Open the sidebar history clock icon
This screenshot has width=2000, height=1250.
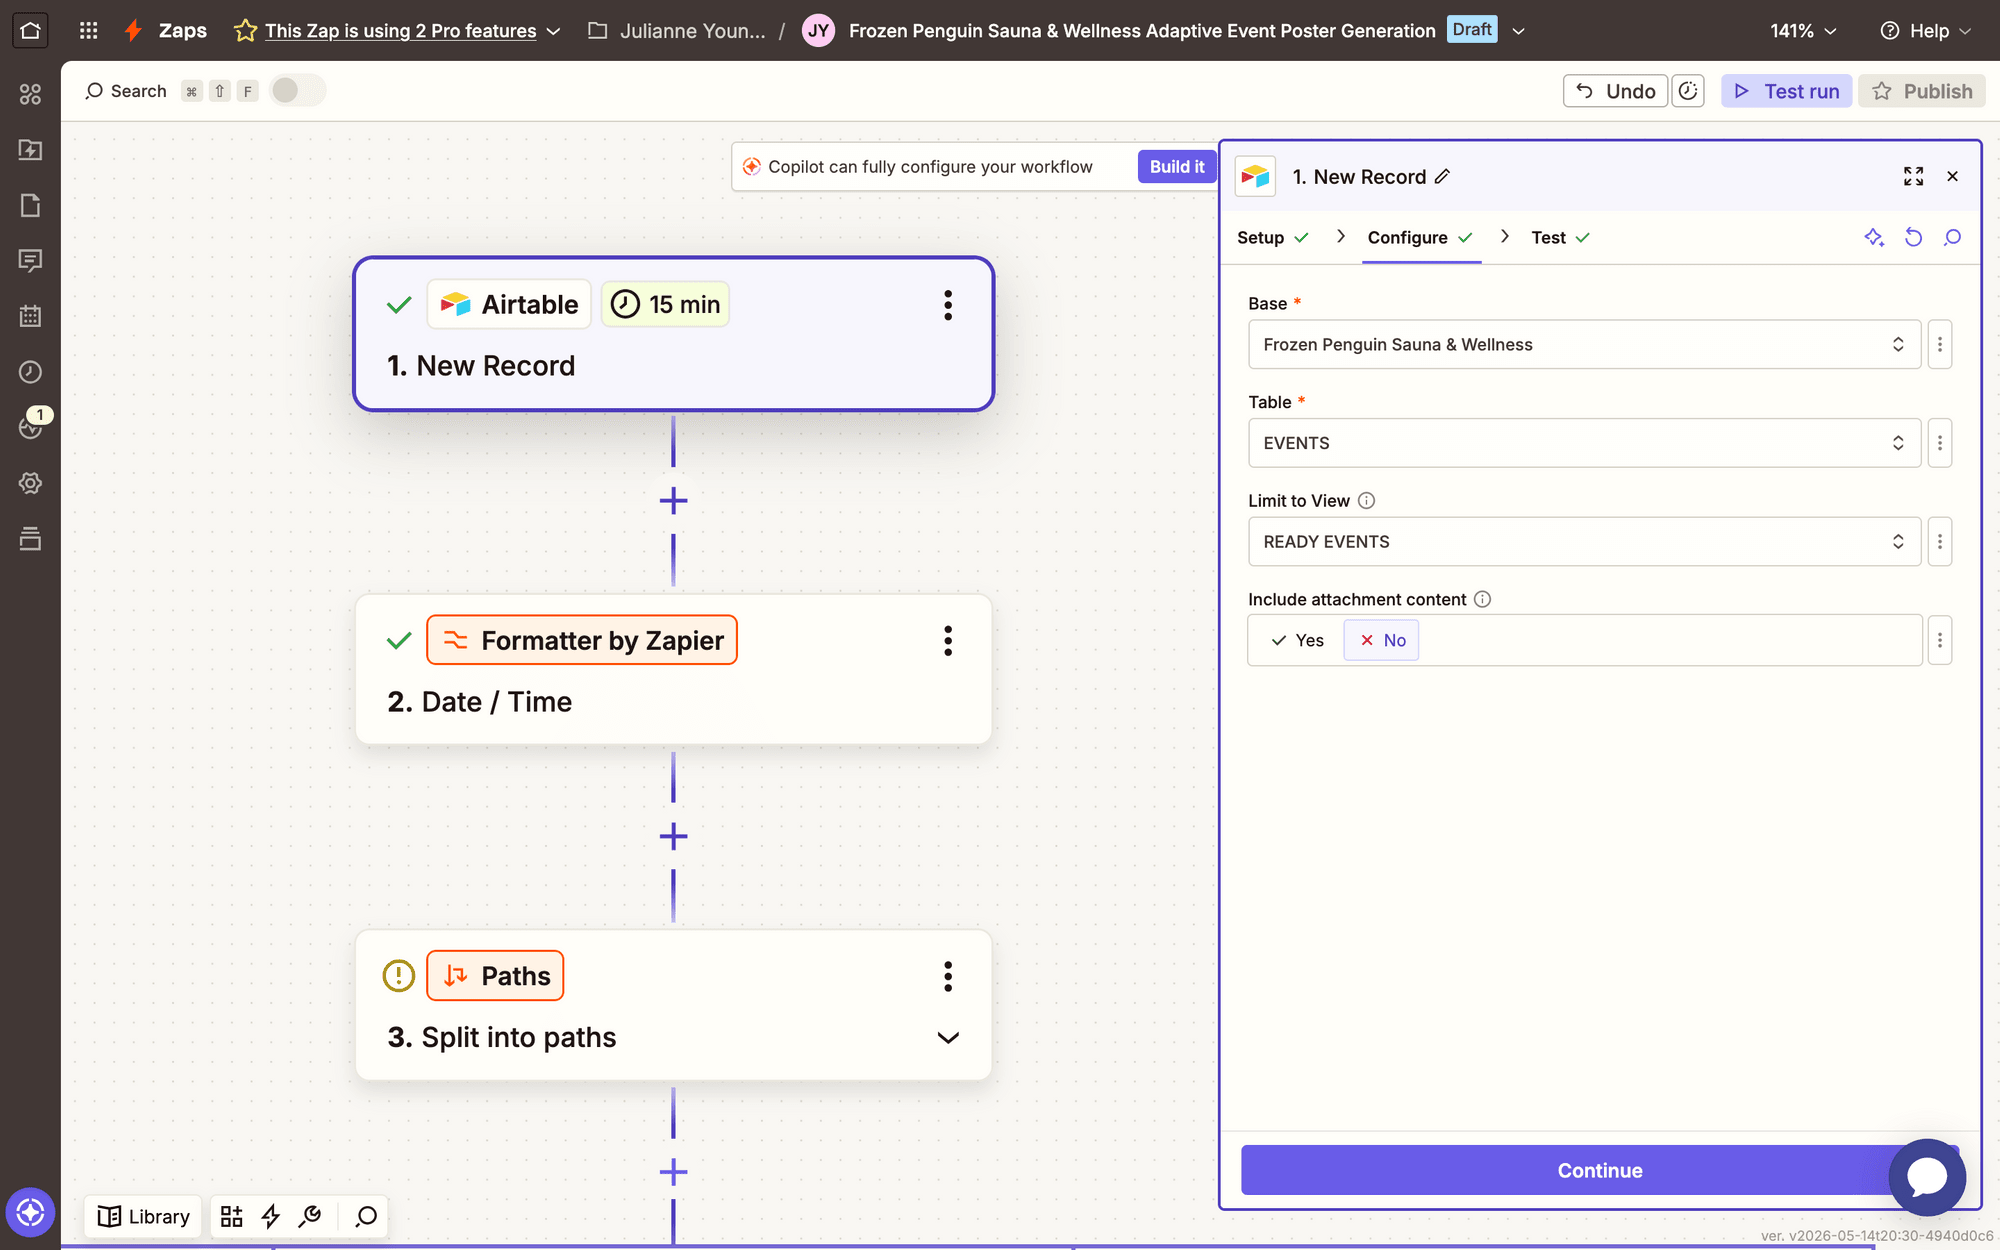30,372
